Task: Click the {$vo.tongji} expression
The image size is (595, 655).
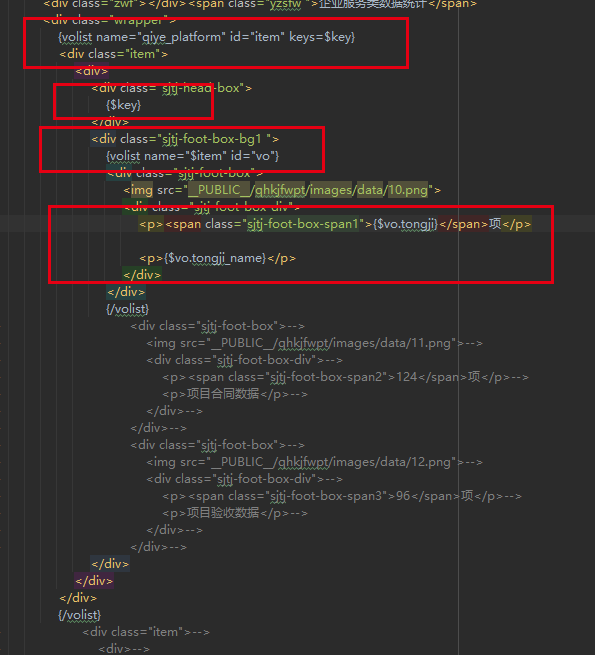Action: (405, 224)
